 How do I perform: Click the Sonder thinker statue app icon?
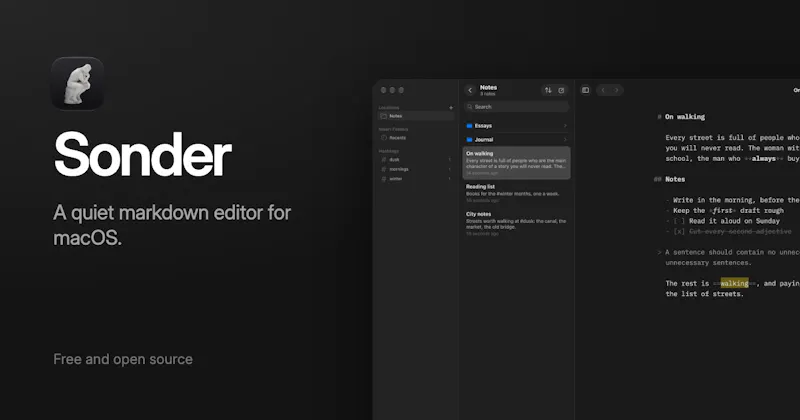[78, 83]
